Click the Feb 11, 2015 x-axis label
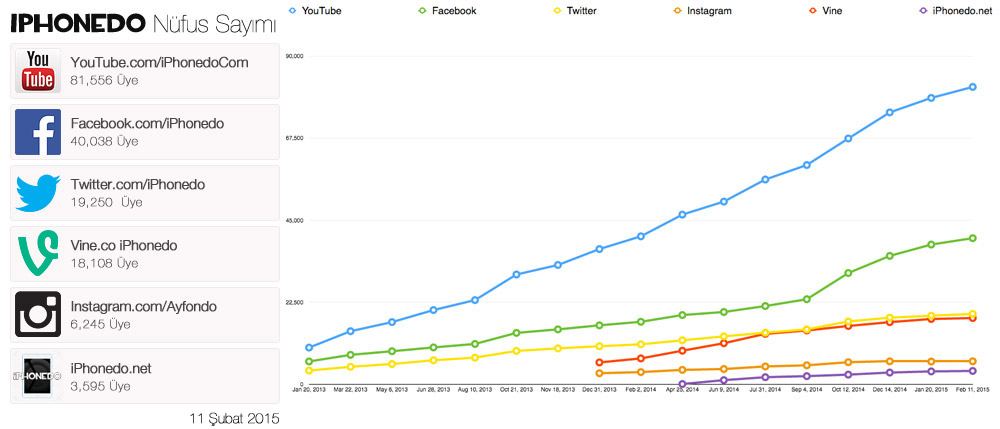1000x429 pixels. click(x=973, y=389)
